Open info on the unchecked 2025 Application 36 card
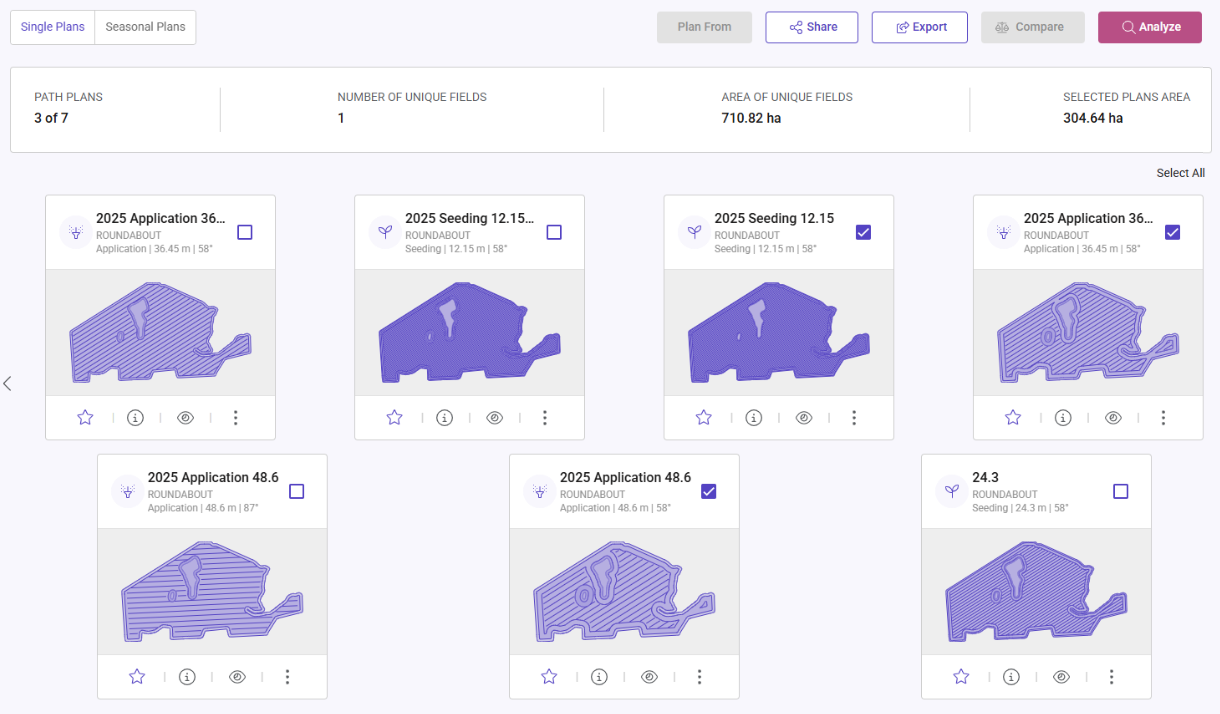Viewport: 1220px width, 714px height. [136, 418]
